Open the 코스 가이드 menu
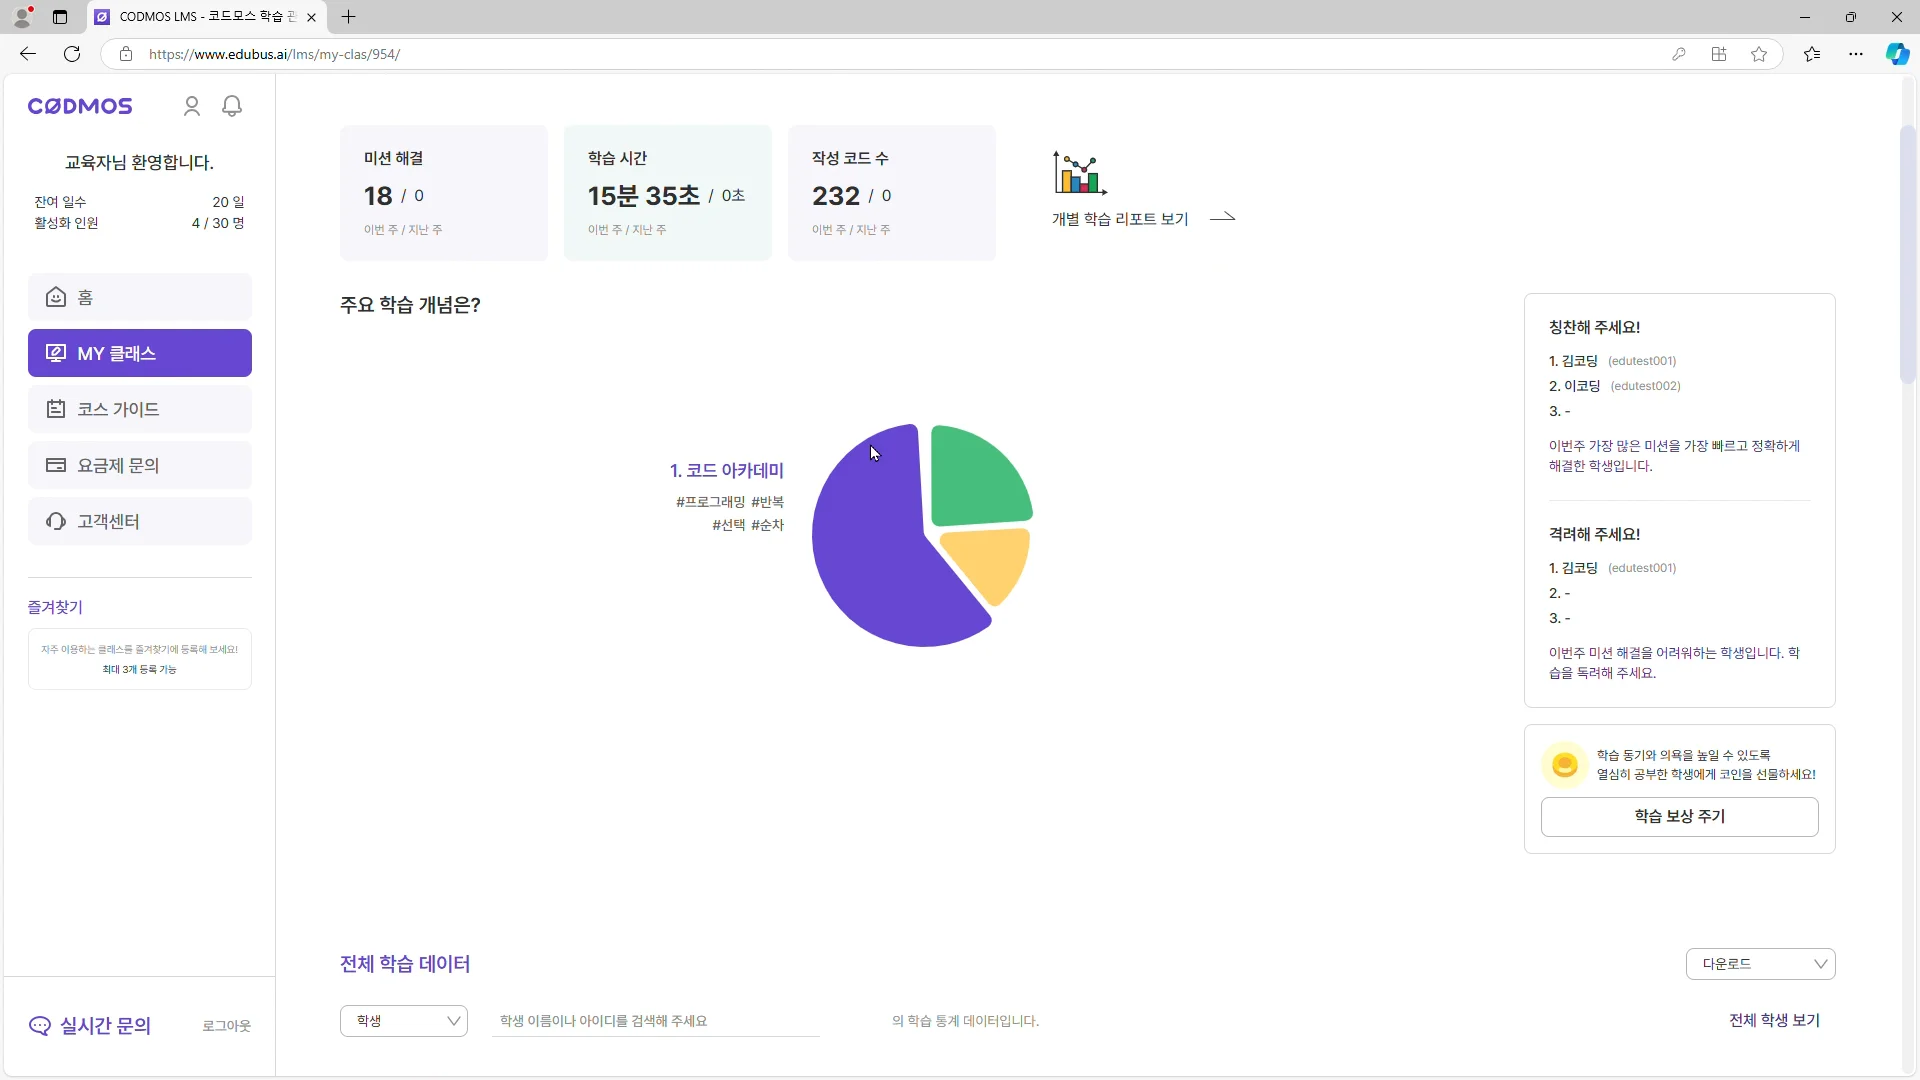The width and height of the screenshot is (1920, 1080). point(140,409)
